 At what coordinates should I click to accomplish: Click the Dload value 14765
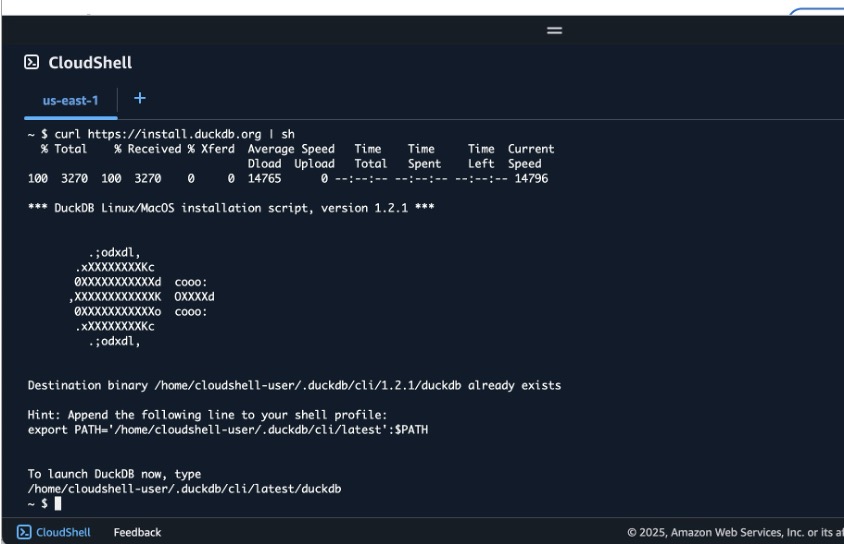click(x=264, y=179)
